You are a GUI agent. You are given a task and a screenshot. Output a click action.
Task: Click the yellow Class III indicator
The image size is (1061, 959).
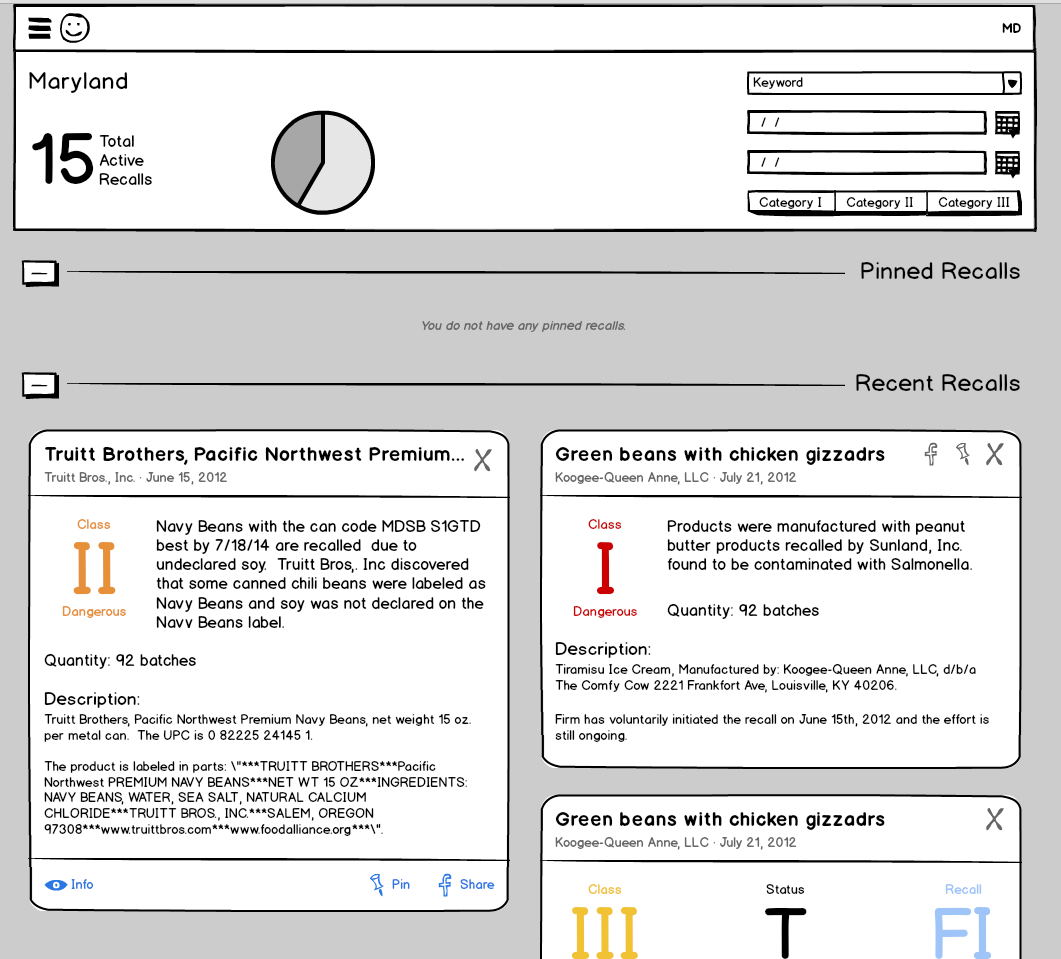[605, 933]
